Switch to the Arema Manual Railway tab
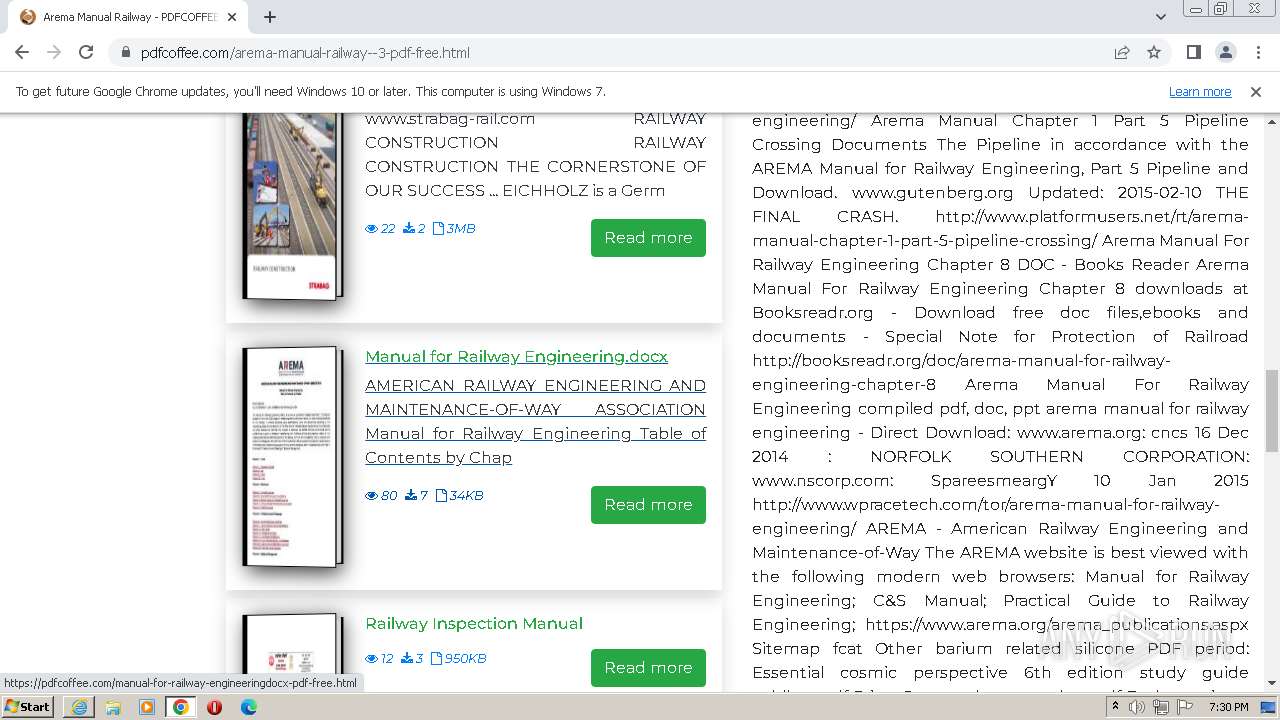Viewport: 1280px width, 720px height. pyautogui.click(x=128, y=17)
